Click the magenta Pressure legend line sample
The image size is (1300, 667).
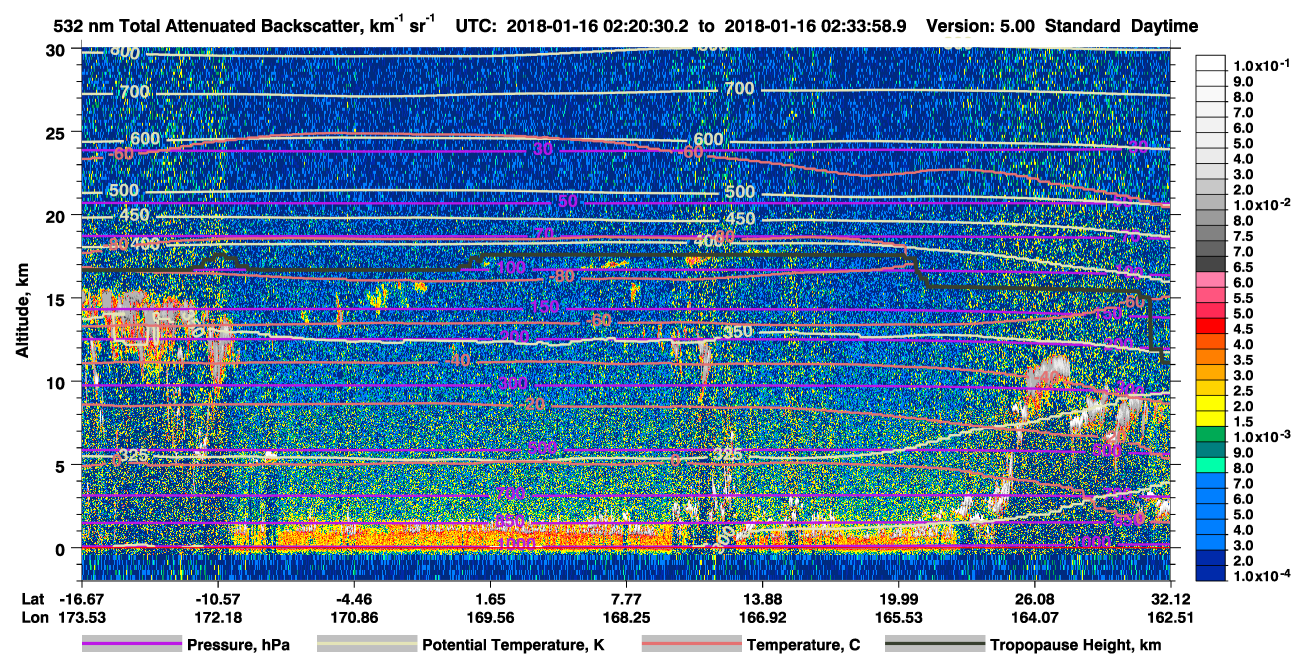tap(132, 645)
